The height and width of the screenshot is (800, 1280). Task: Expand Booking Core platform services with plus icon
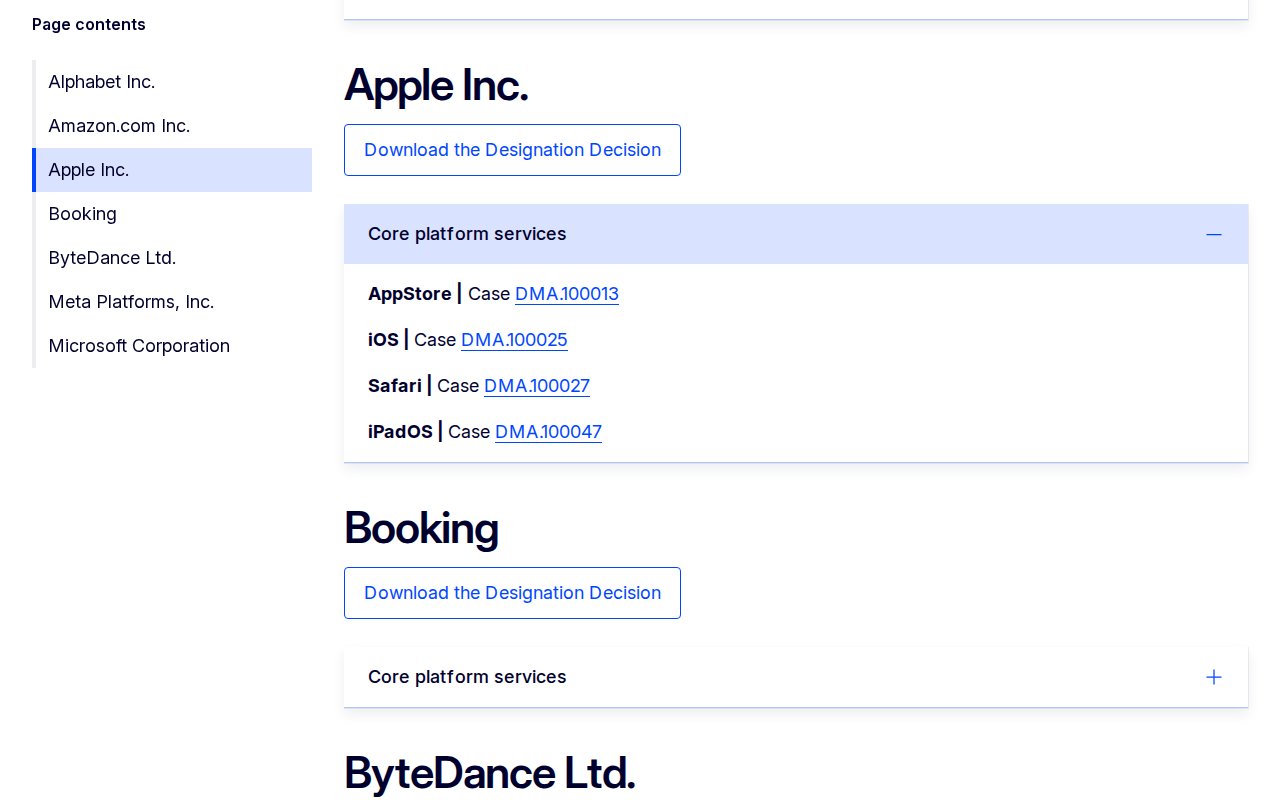tap(1214, 677)
